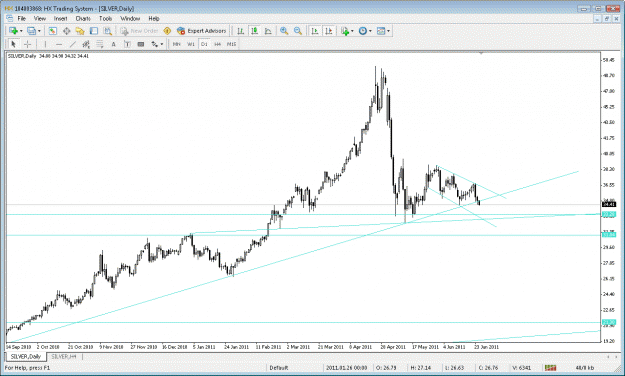Toggle chart Auto Scroll
This screenshot has height=376, width=625.
coord(315,31)
